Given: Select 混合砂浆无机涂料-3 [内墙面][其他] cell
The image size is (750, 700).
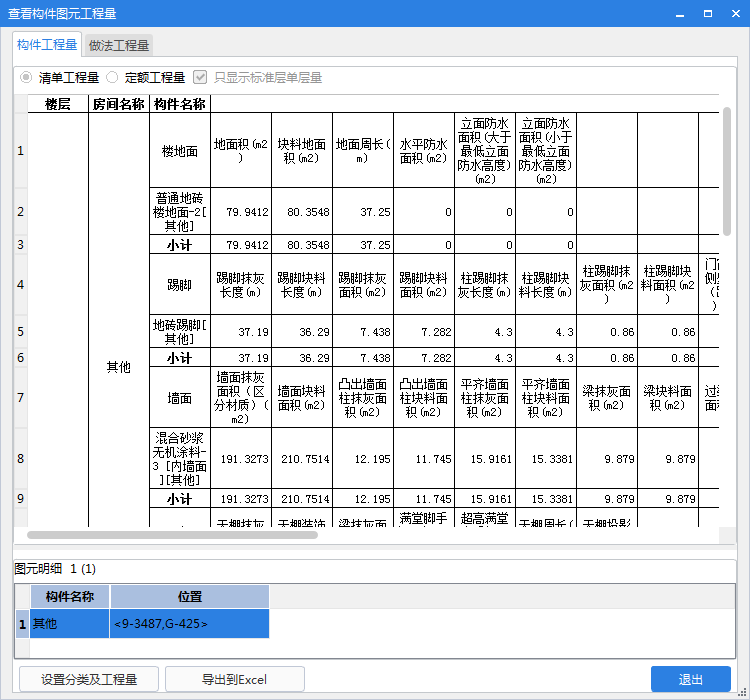Looking at the screenshot, I should click(180, 458).
